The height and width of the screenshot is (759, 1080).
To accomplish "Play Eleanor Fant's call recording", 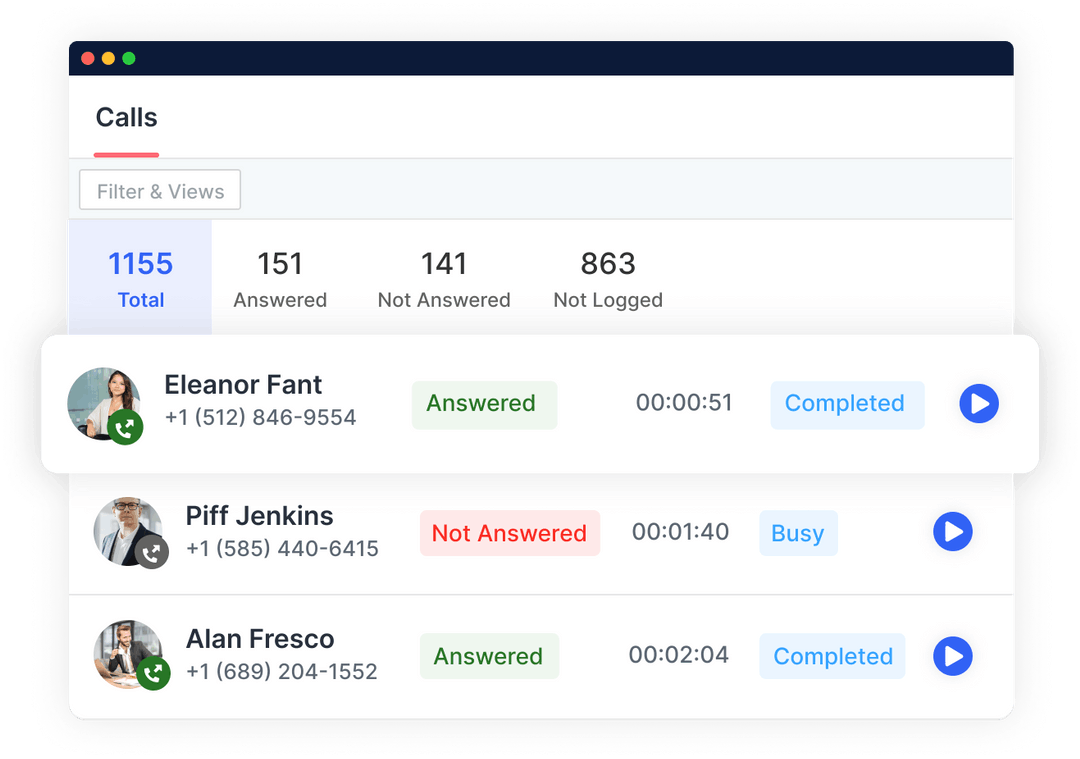I will click(x=979, y=404).
